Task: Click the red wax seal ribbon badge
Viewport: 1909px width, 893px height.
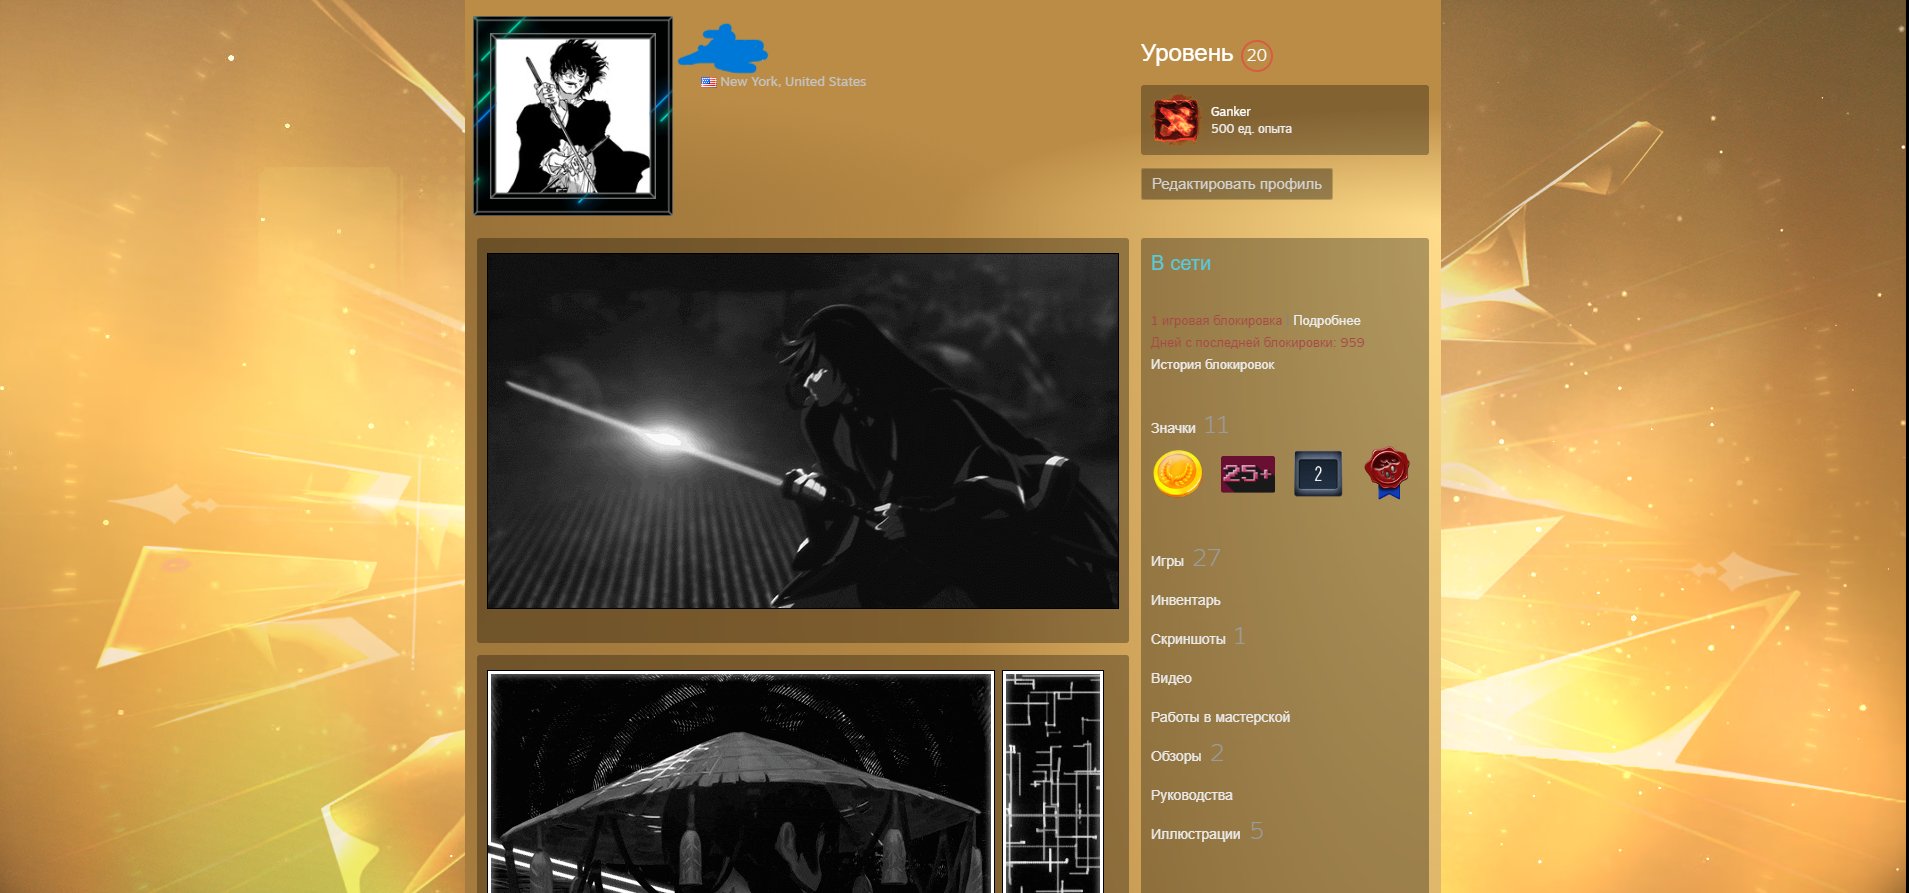Action: tap(1388, 473)
